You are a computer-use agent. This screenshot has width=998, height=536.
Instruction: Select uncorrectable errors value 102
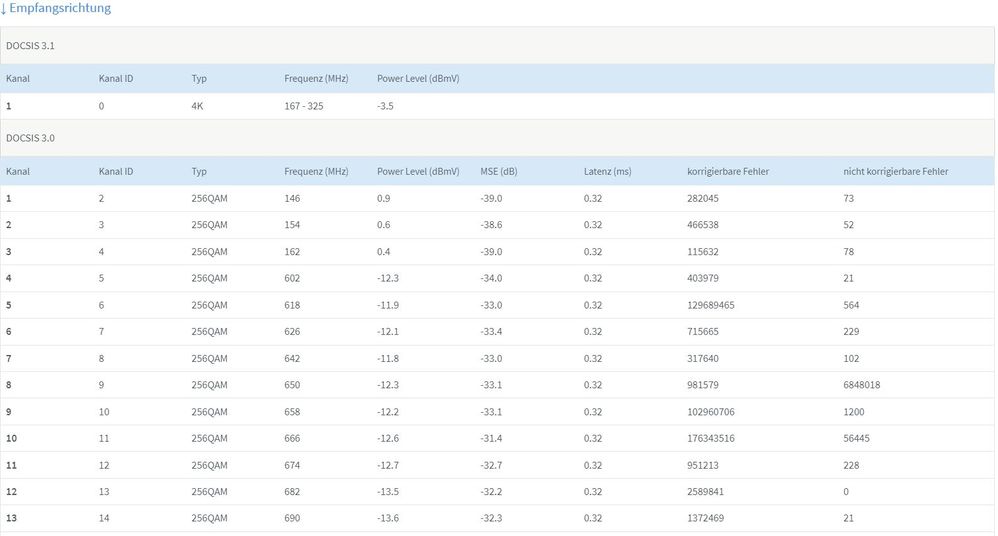point(851,358)
